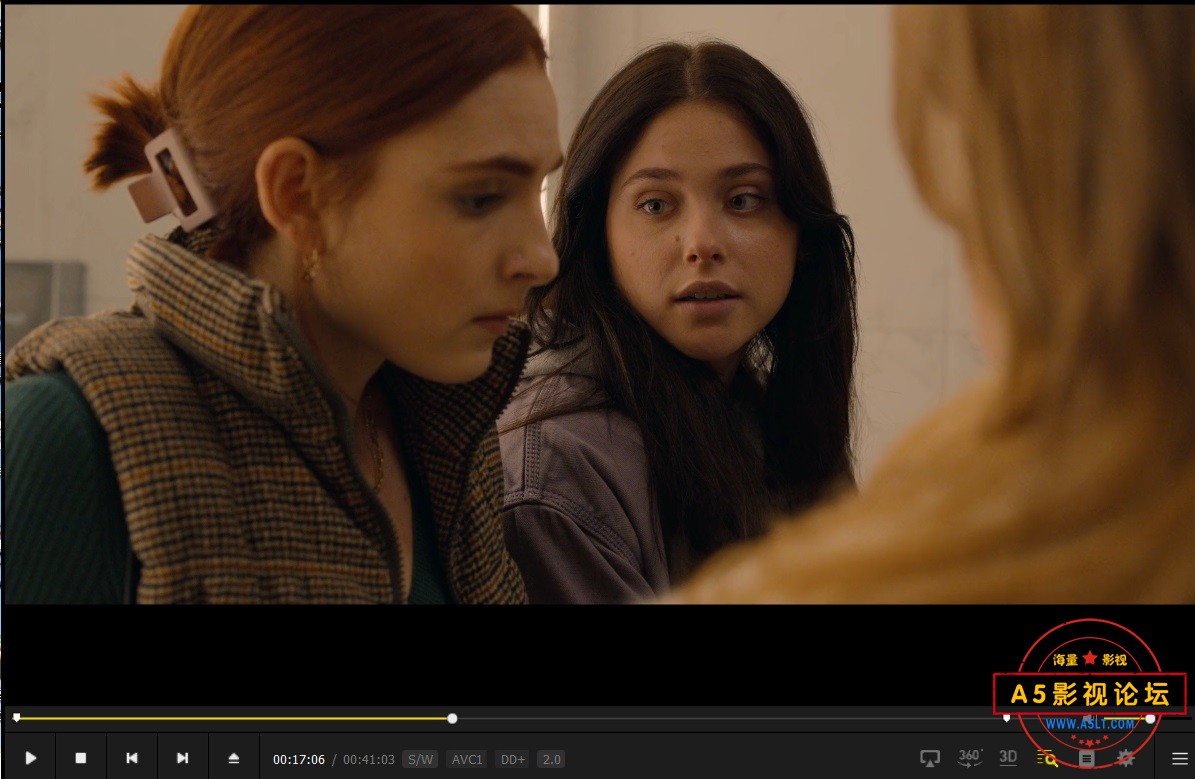Open a file with the eject icon
The image size is (1195, 779).
pos(234,758)
